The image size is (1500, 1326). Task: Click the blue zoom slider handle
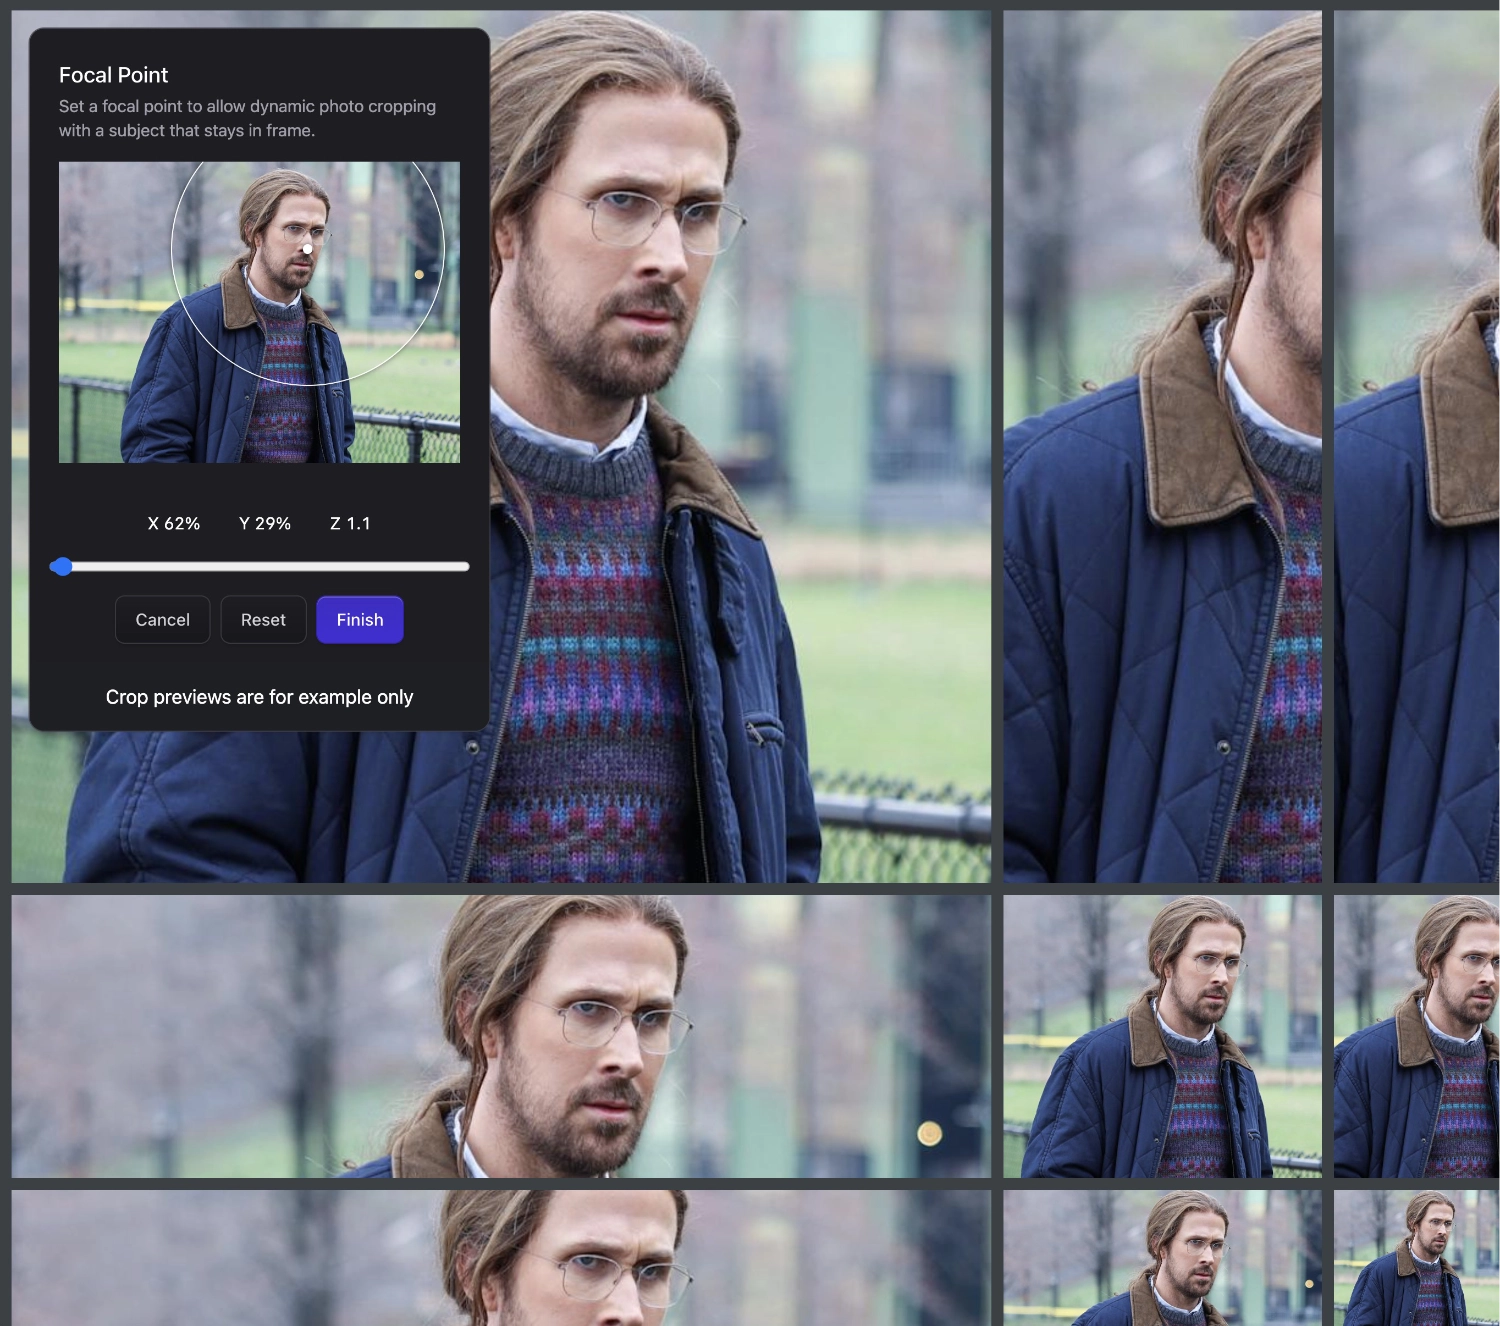pos(63,566)
